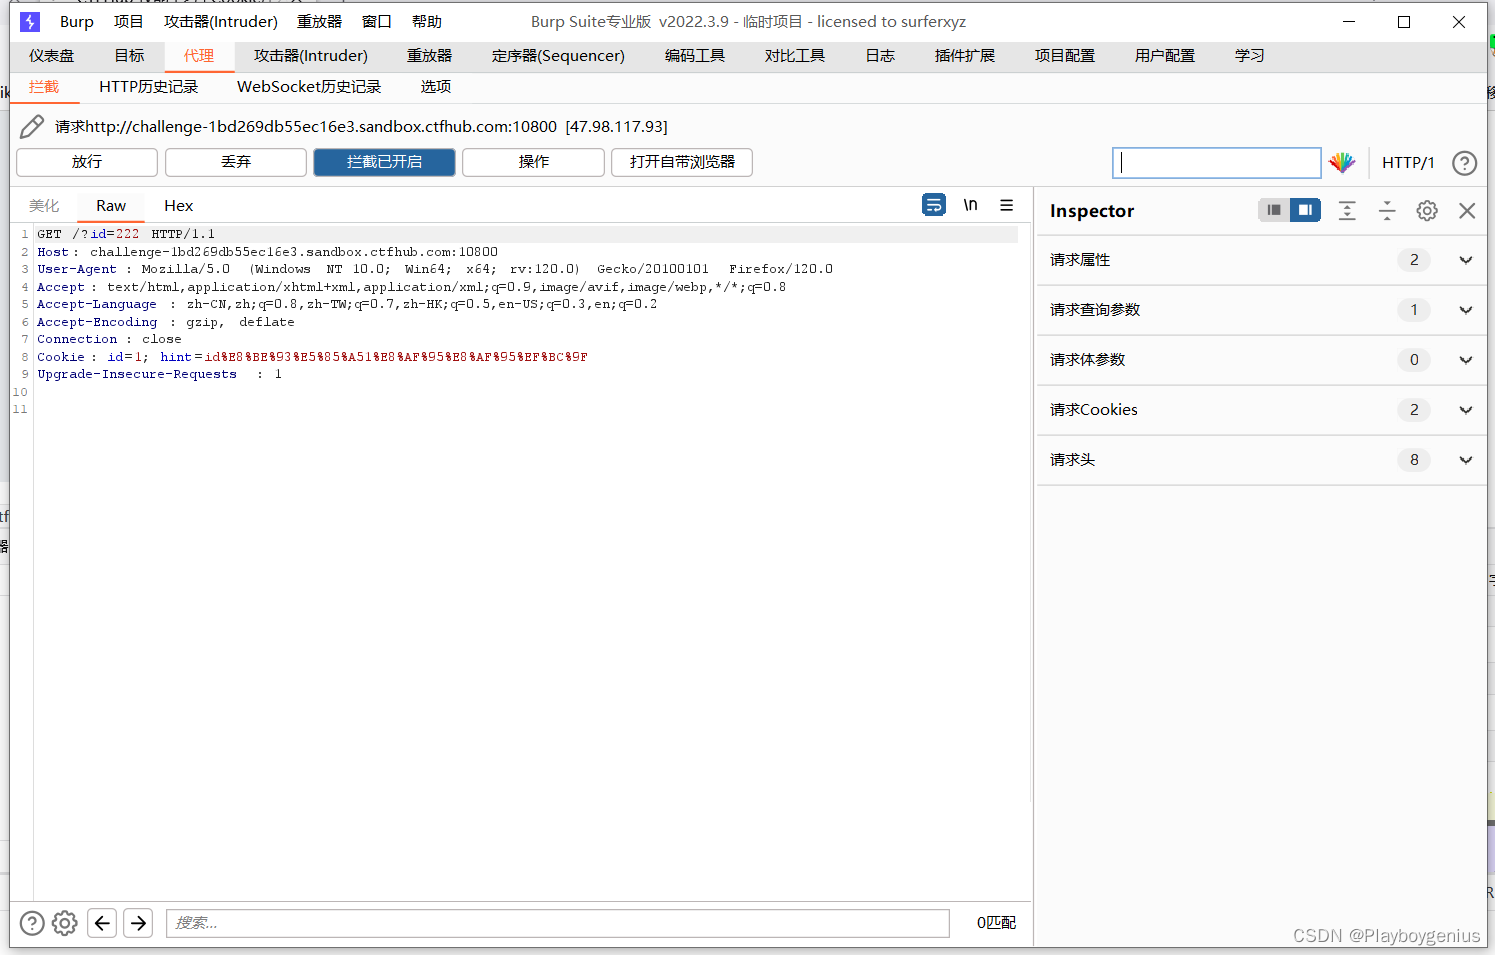Open the 用户配置 tab
The width and height of the screenshot is (1495, 955).
[x=1165, y=56]
